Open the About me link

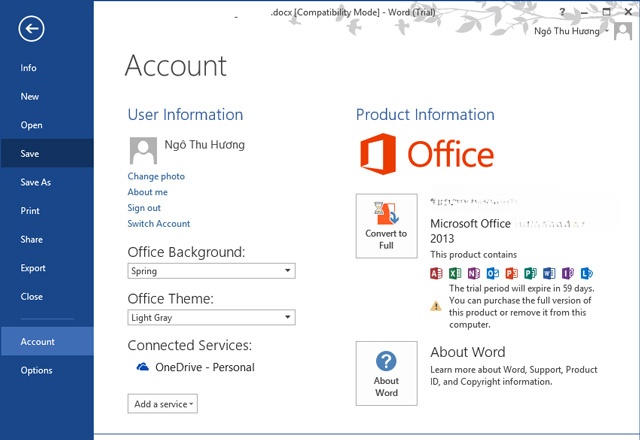coord(147,192)
